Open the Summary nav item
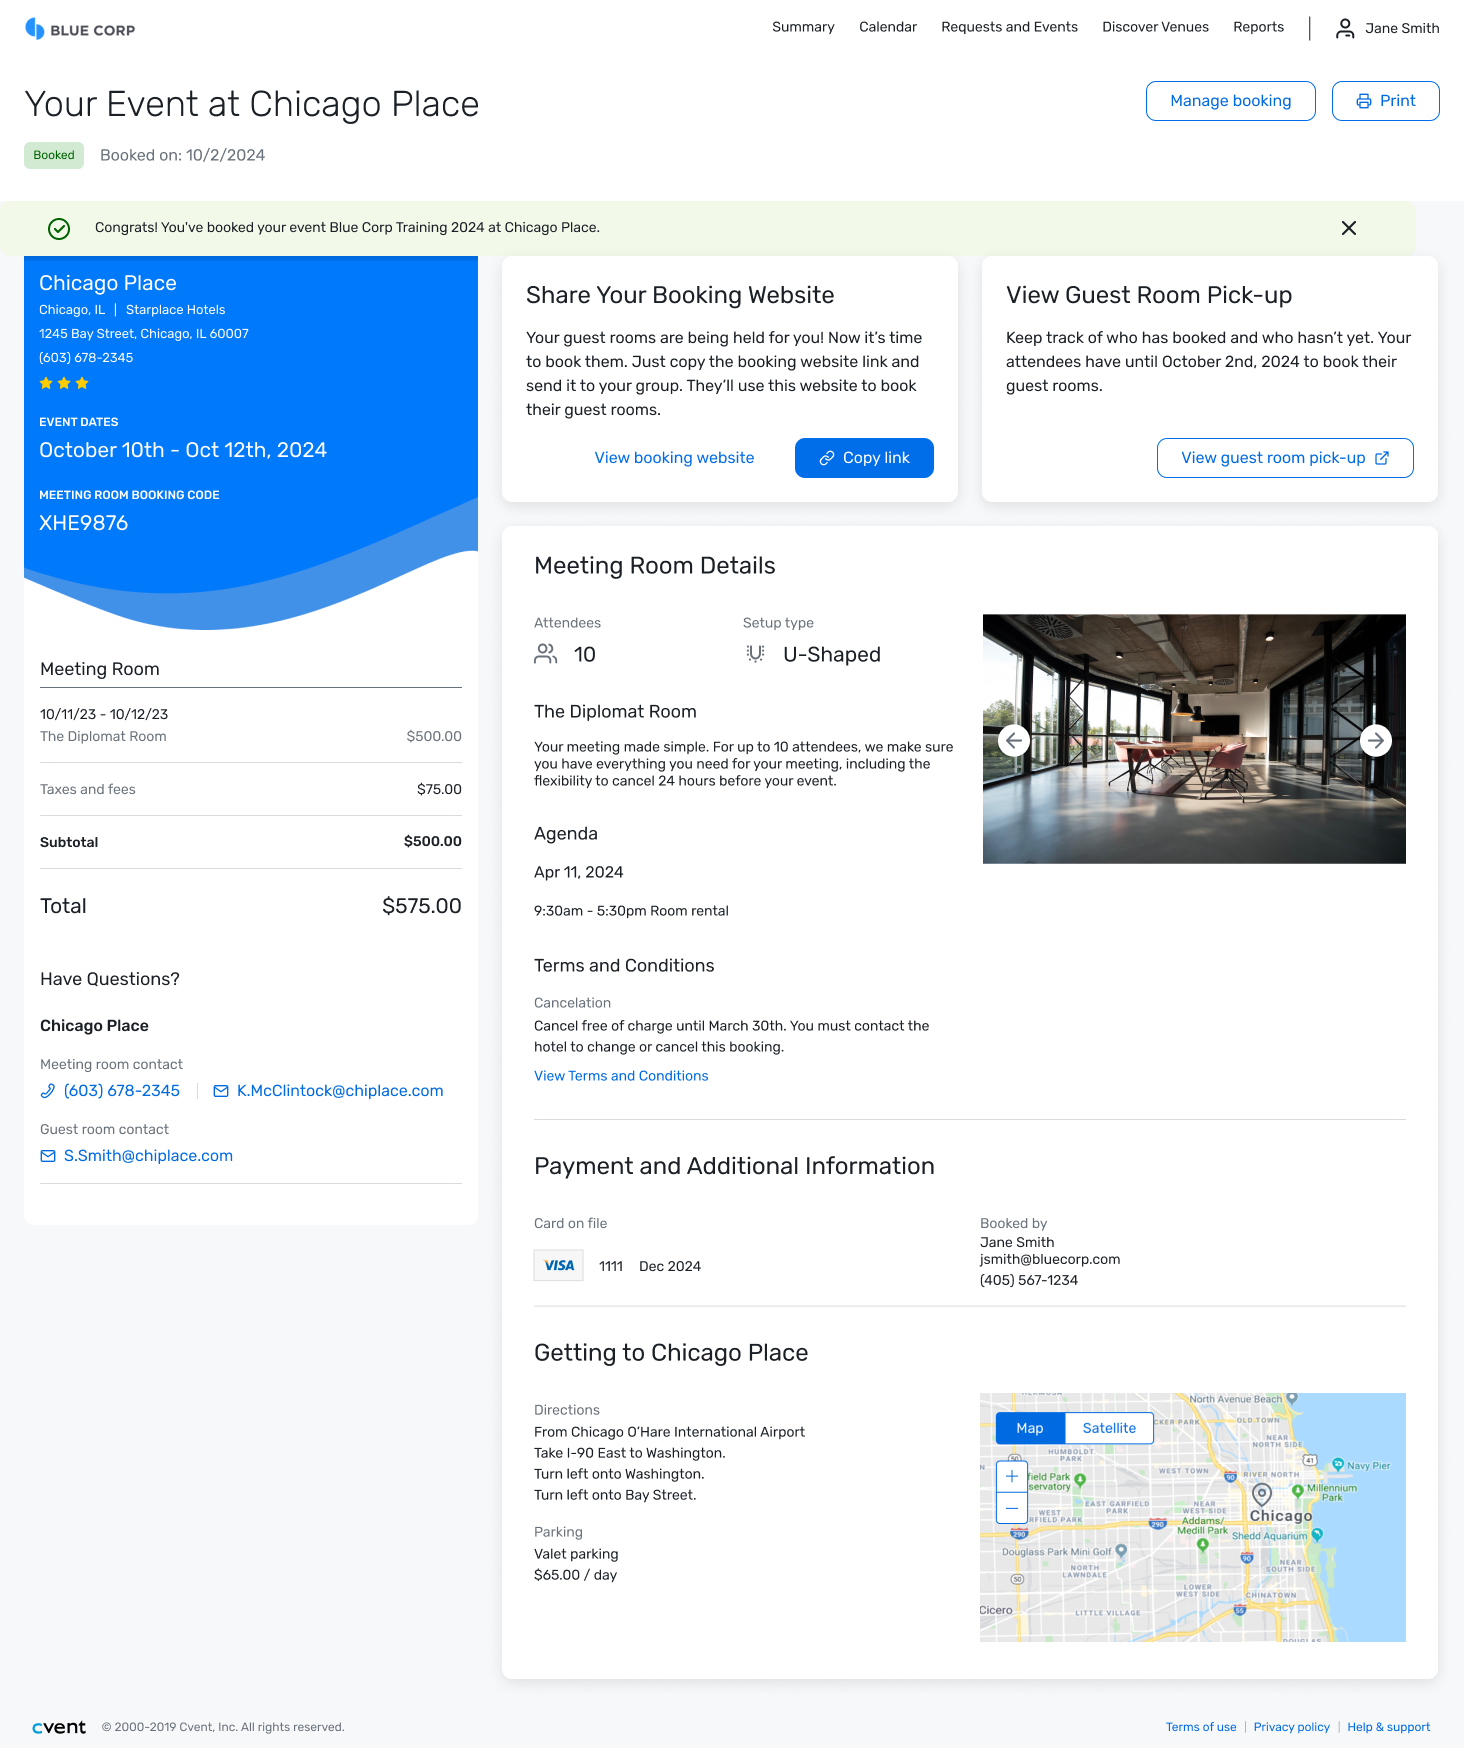 pyautogui.click(x=803, y=27)
